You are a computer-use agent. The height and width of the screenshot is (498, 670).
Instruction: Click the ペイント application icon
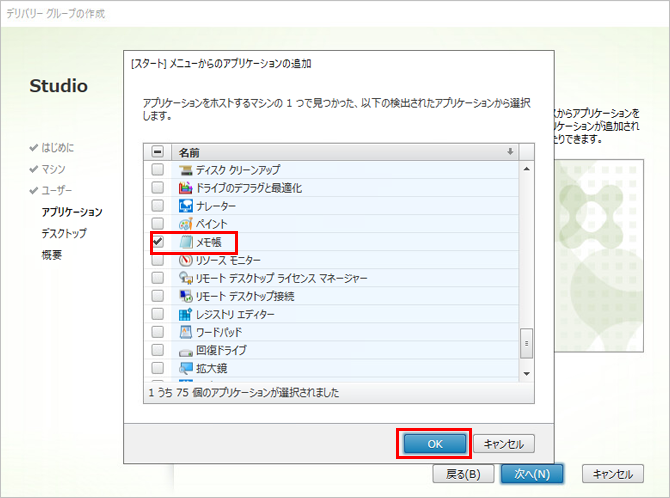tap(185, 224)
